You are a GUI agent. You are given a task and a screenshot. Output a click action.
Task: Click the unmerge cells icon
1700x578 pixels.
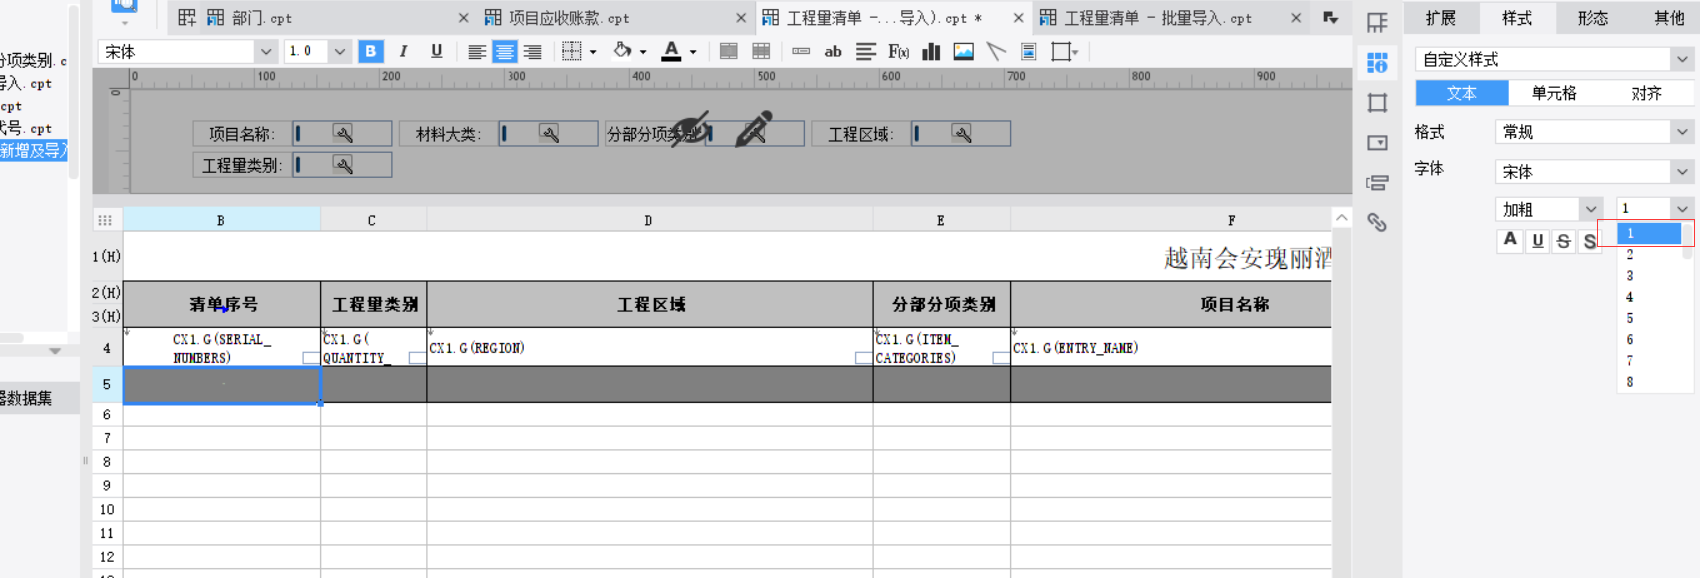pos(761,51)
